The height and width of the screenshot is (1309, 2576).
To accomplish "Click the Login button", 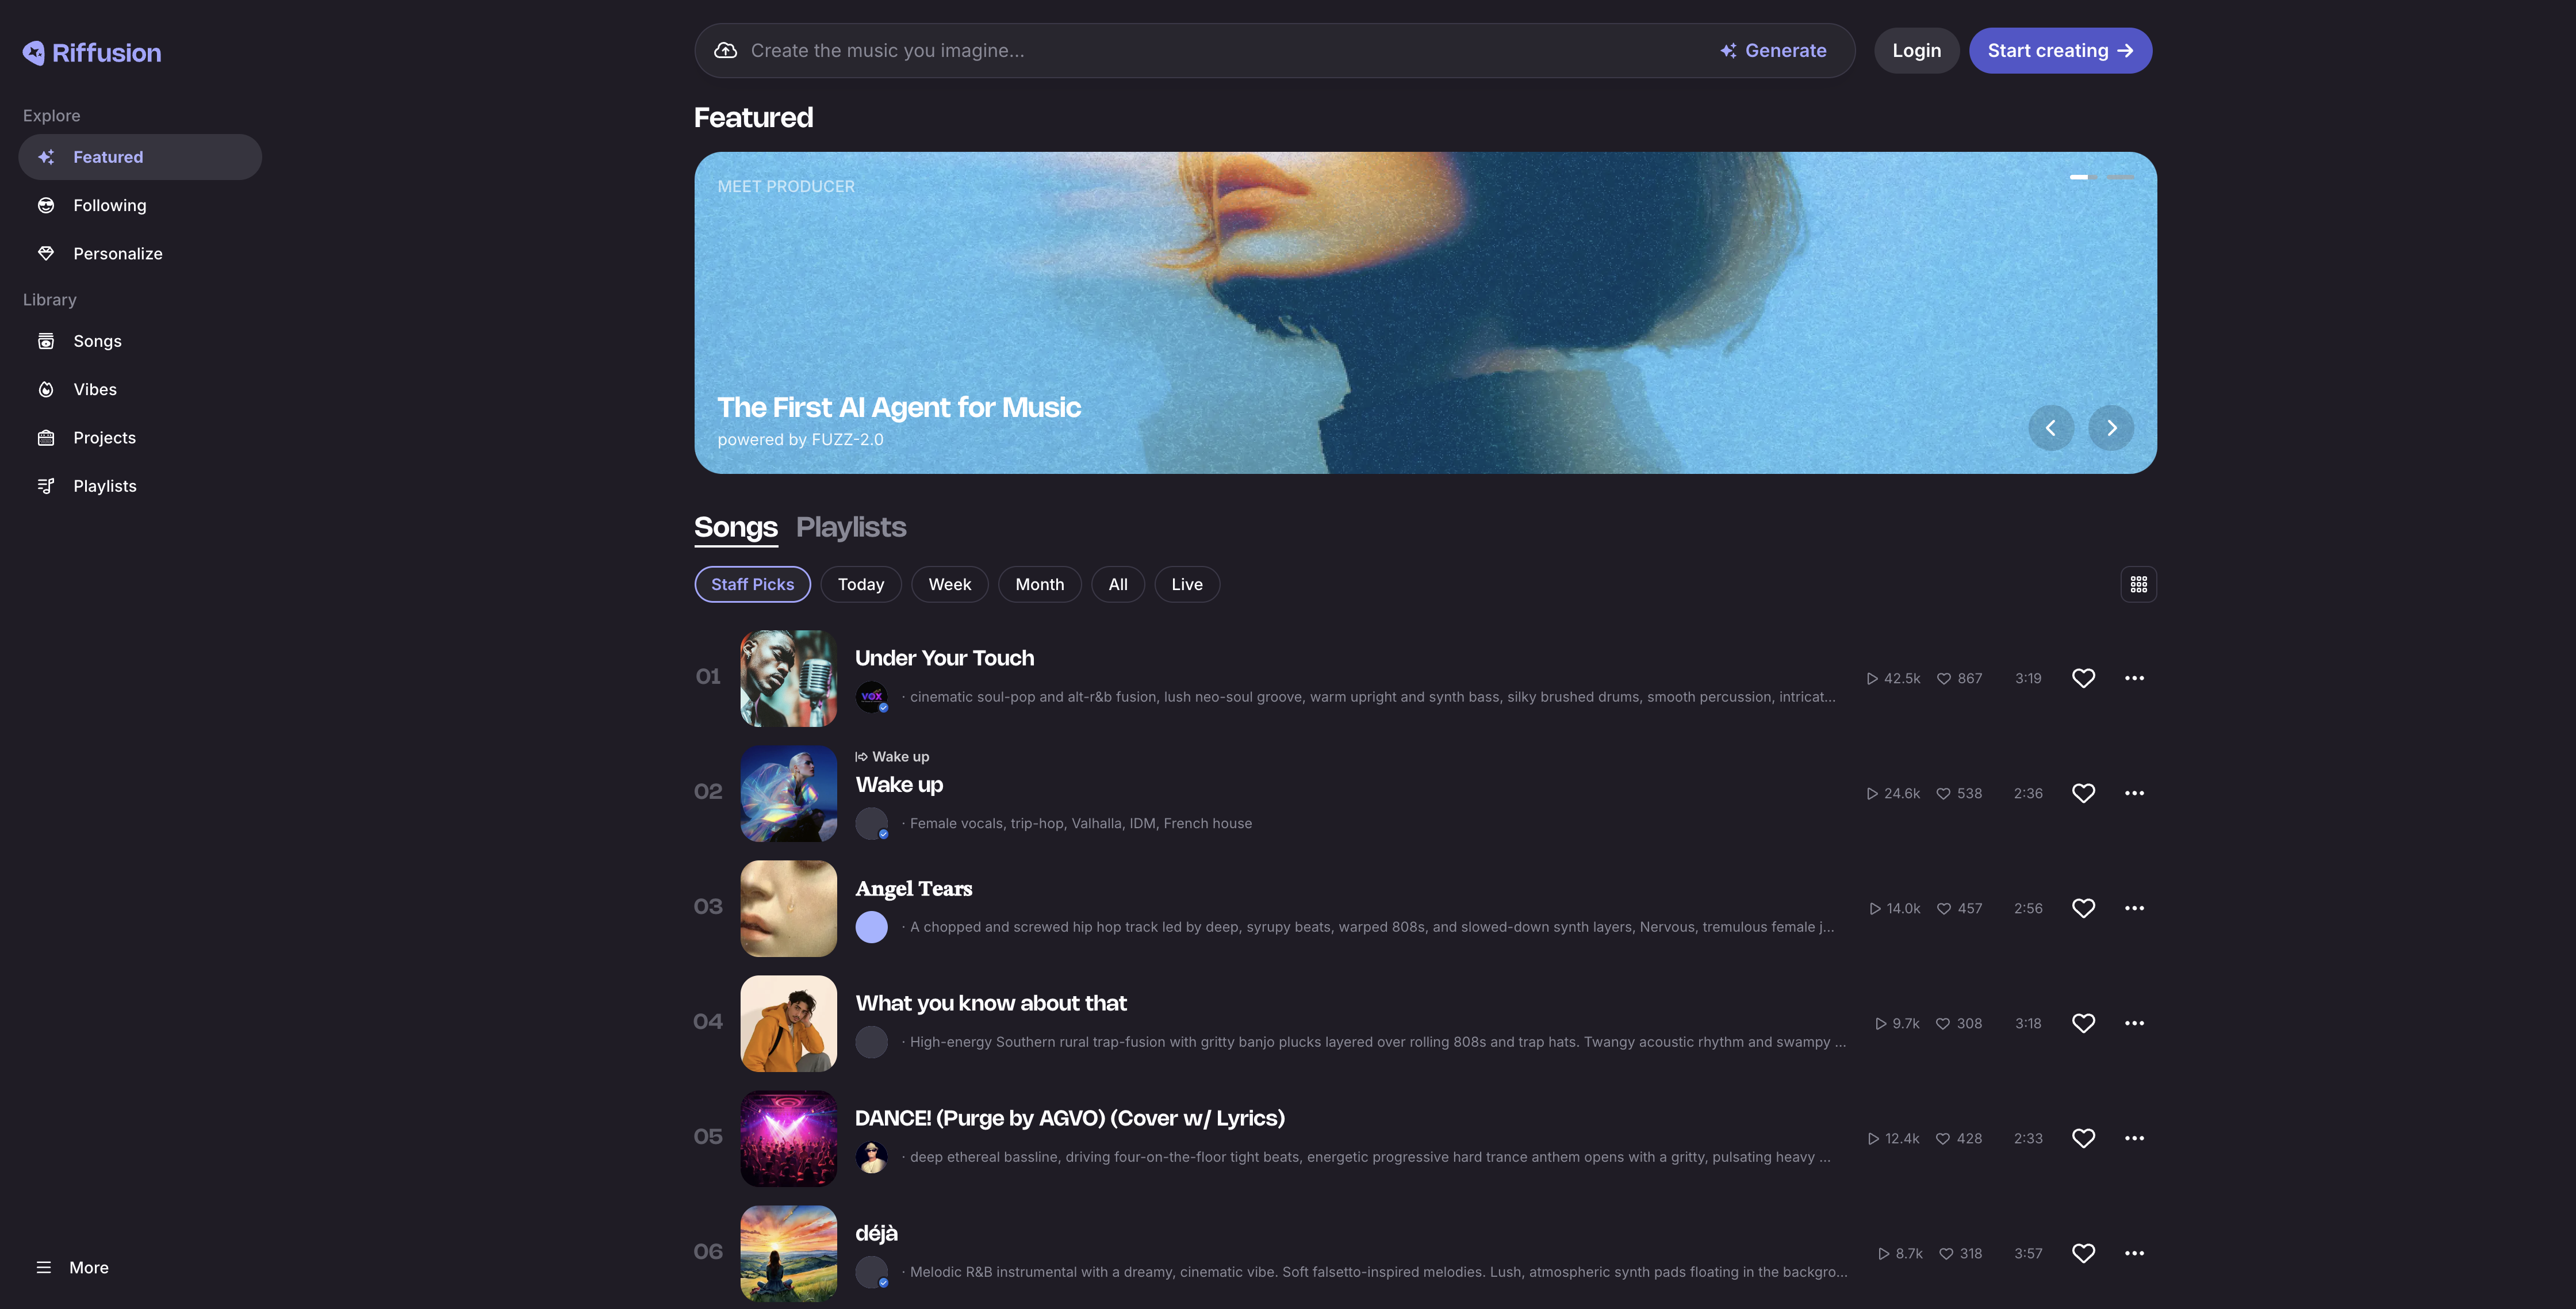I will coord(1916,51).
